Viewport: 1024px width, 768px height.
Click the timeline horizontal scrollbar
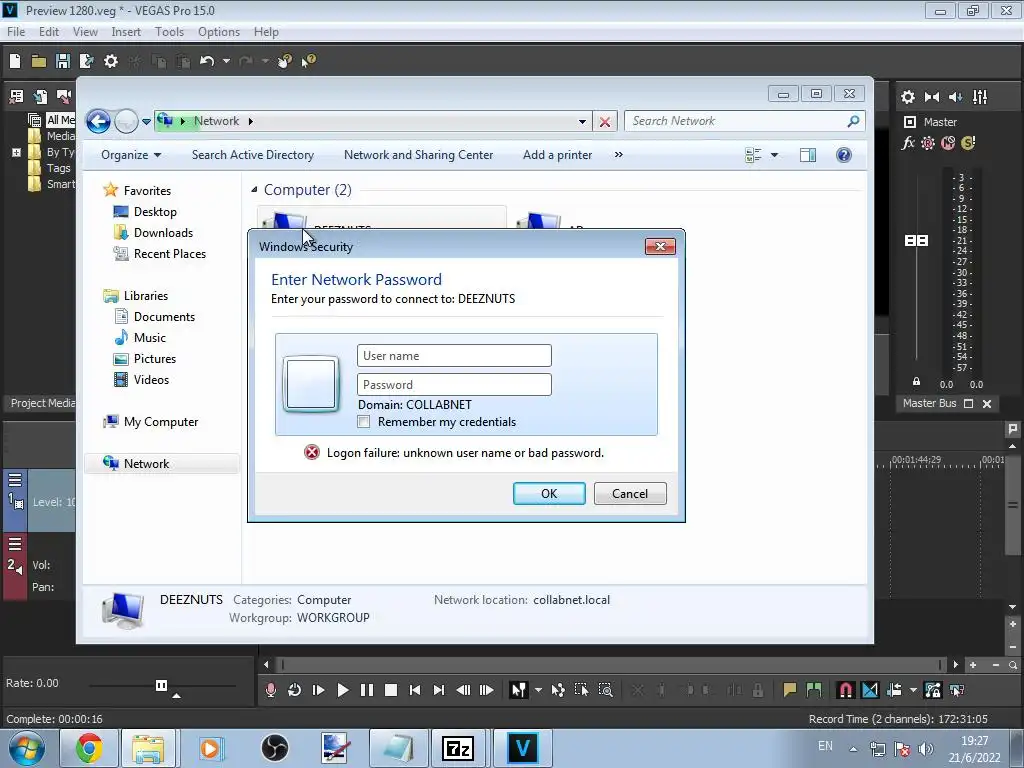point(611,665)
